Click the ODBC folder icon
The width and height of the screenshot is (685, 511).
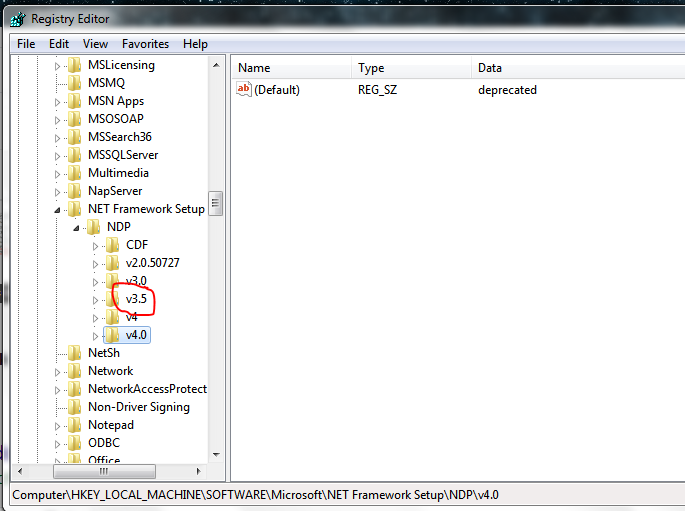click(75, 443)
